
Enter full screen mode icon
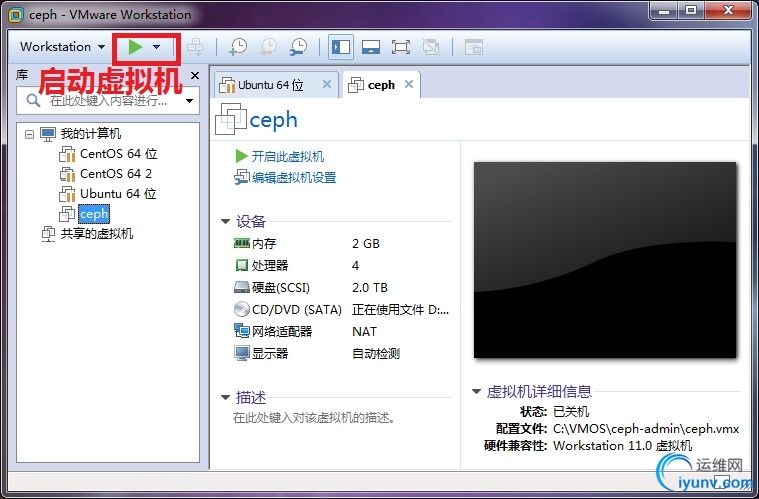tap(401, 47)
